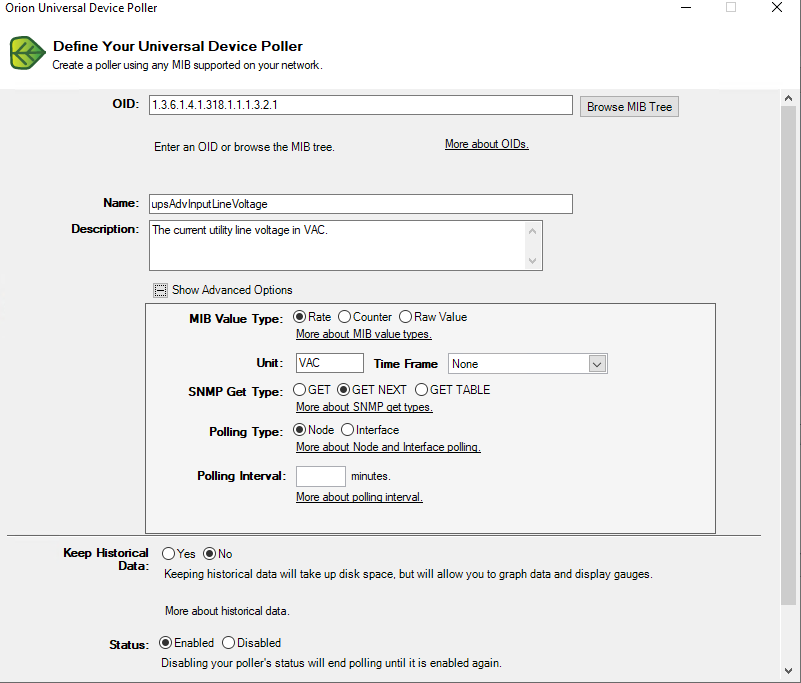This screenshot has height=683, width=801.
Task: Click the Browse MIB Tree button
Action: (x=629, y=107)
